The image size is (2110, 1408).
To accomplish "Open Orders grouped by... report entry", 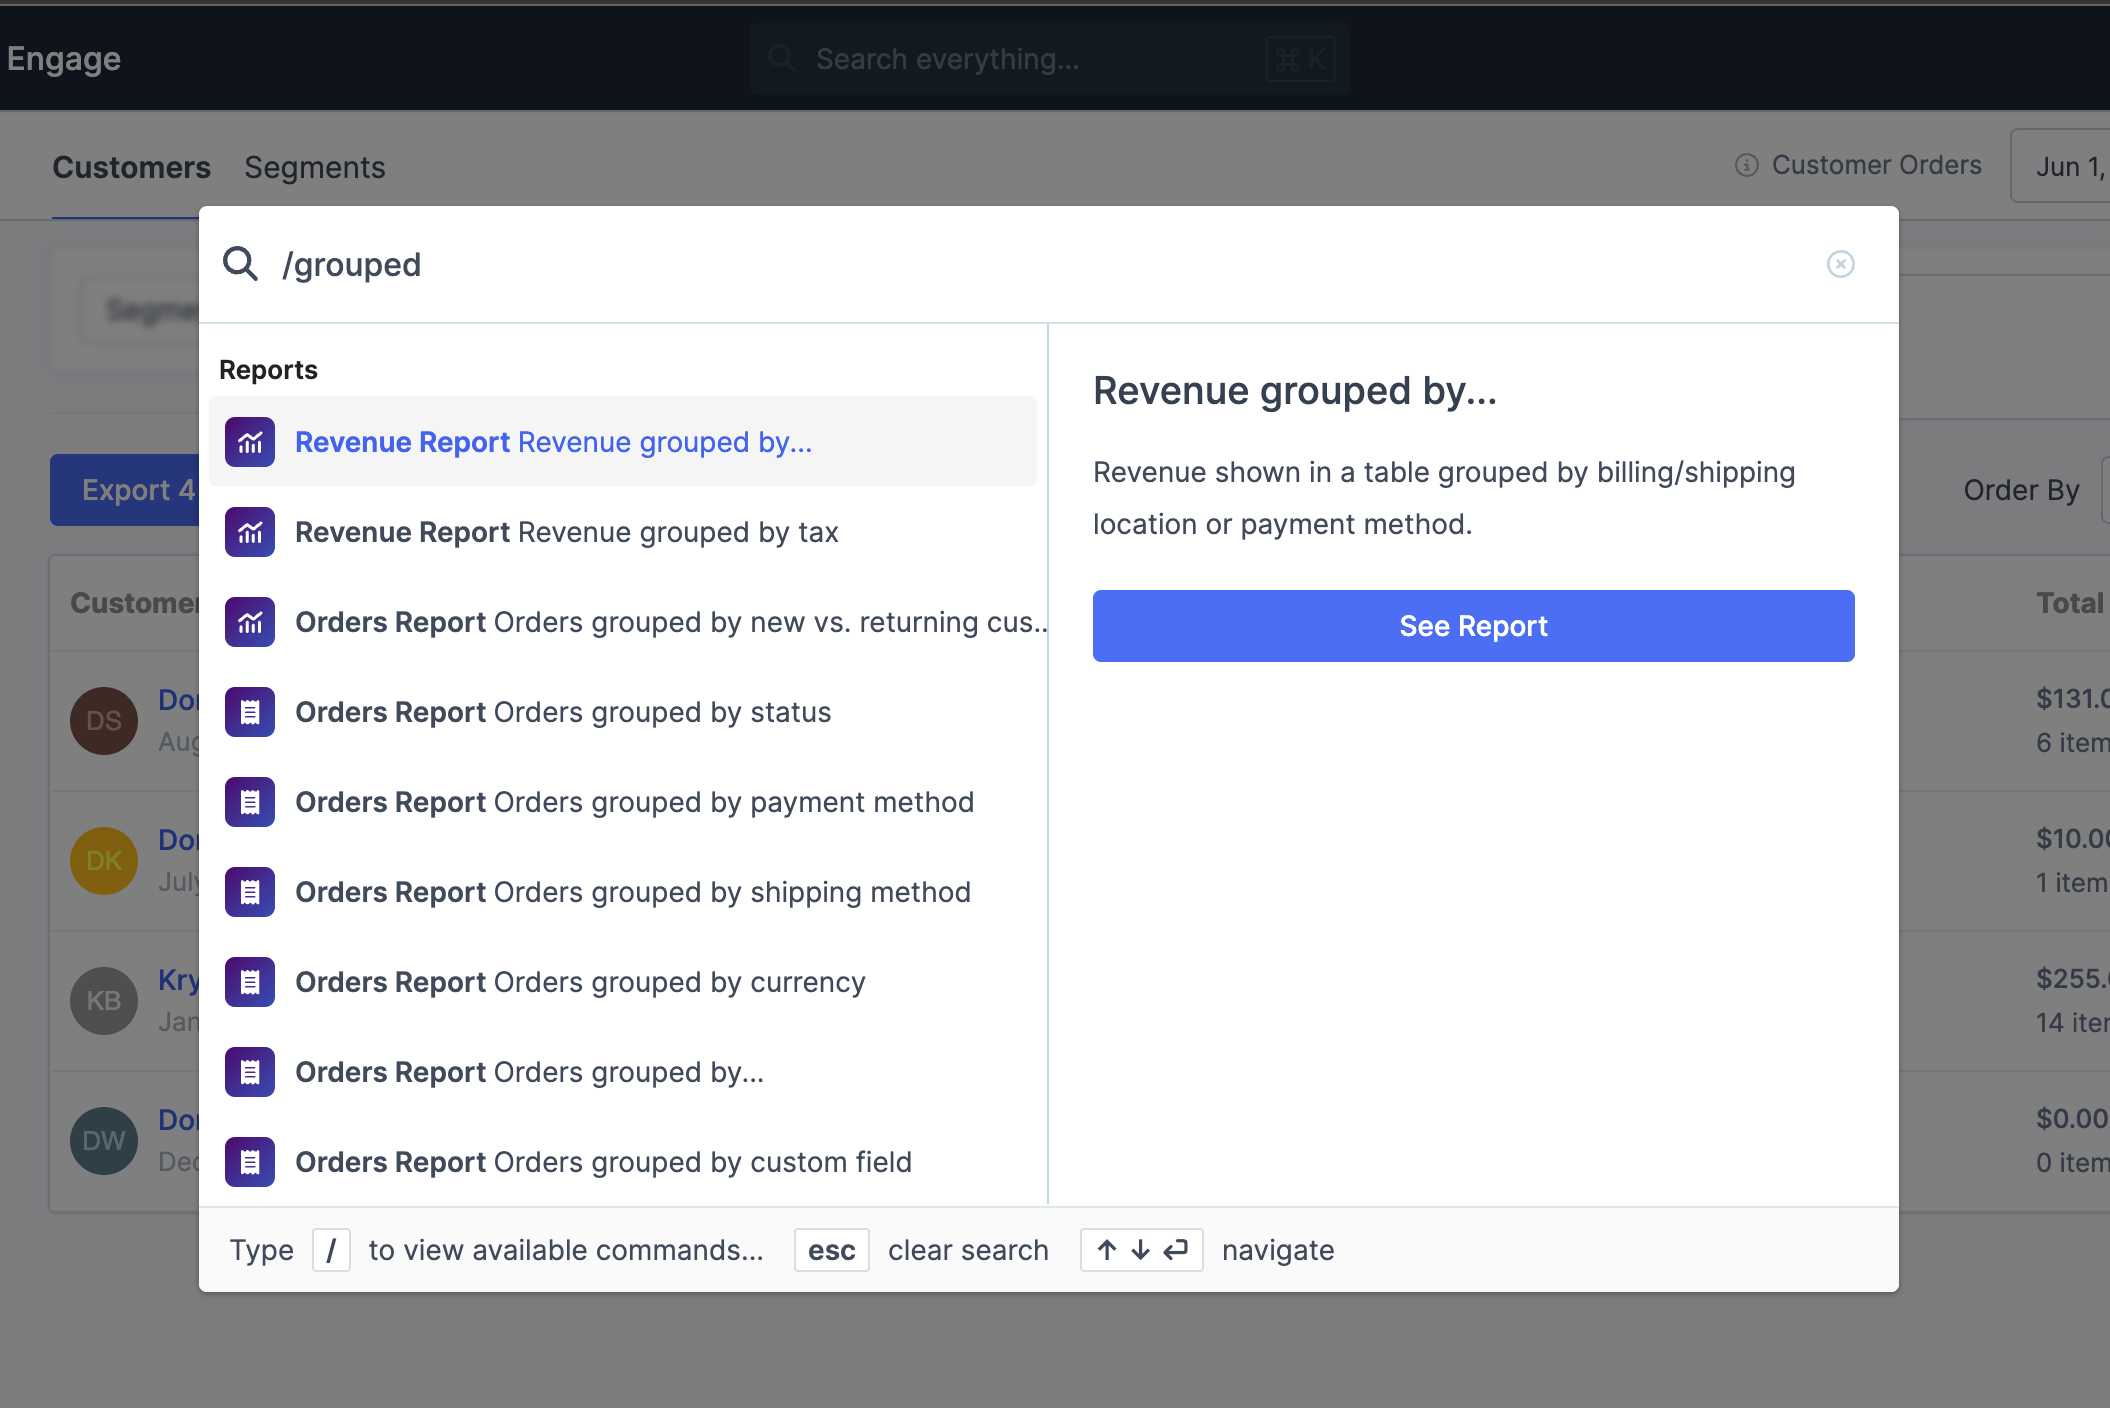I will coord(529,1072).
